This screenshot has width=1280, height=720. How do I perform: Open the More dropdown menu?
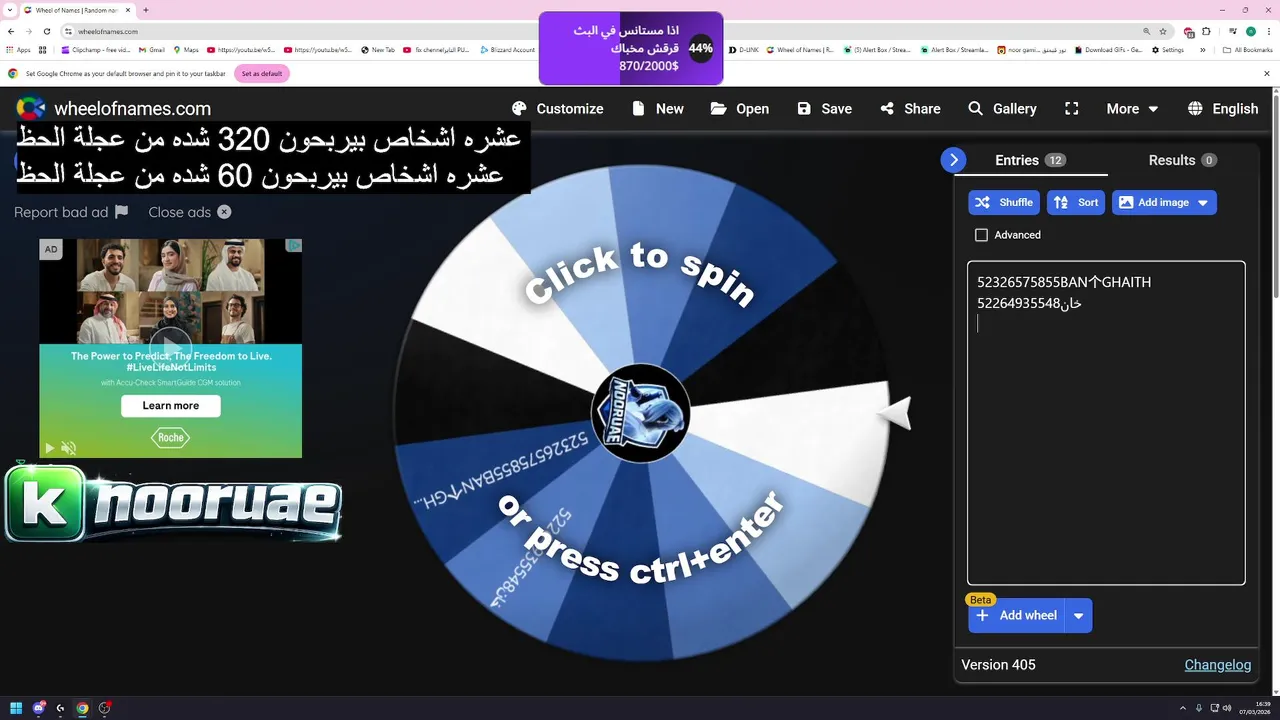coord(1132,108)
